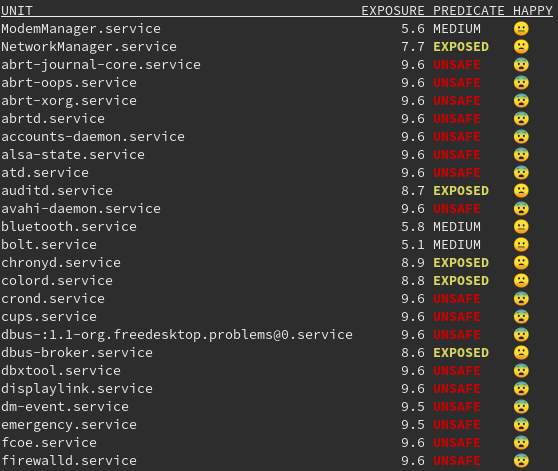Click the sad face emoji for dbus-broker.service
The width and height of the screenshot is (558, 471).
coord(521,353)
